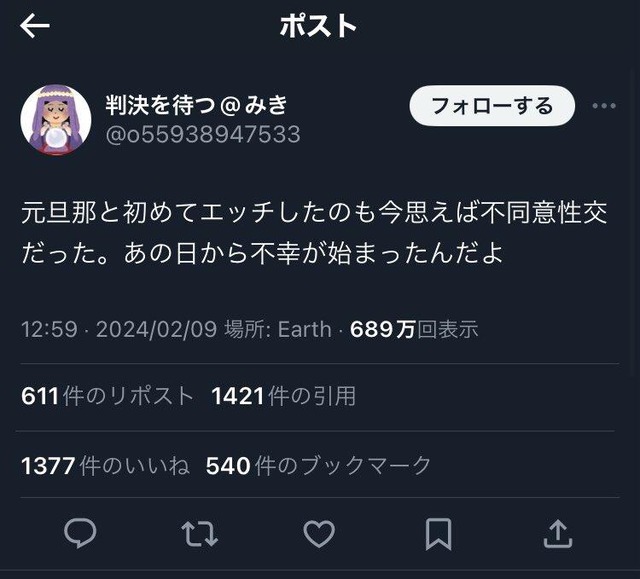
Task: View the 611件のリポスト list
Action: click(107, 396)
